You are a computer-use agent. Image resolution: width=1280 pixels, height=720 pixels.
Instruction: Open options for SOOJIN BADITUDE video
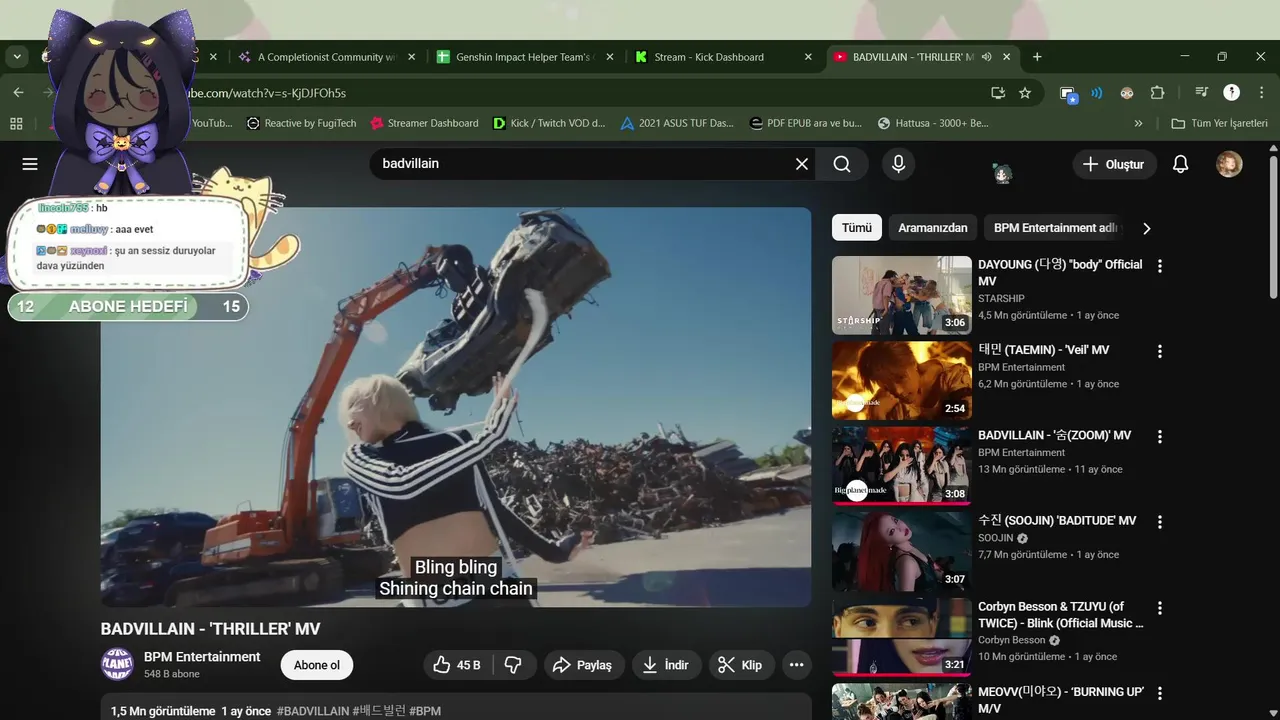1160,522
